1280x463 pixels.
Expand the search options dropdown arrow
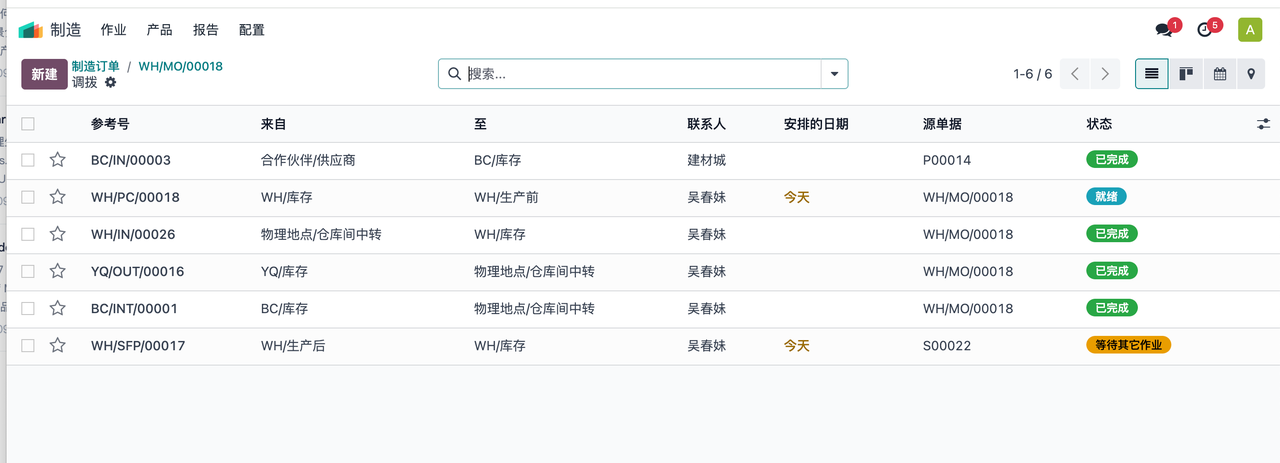[834, 74]
